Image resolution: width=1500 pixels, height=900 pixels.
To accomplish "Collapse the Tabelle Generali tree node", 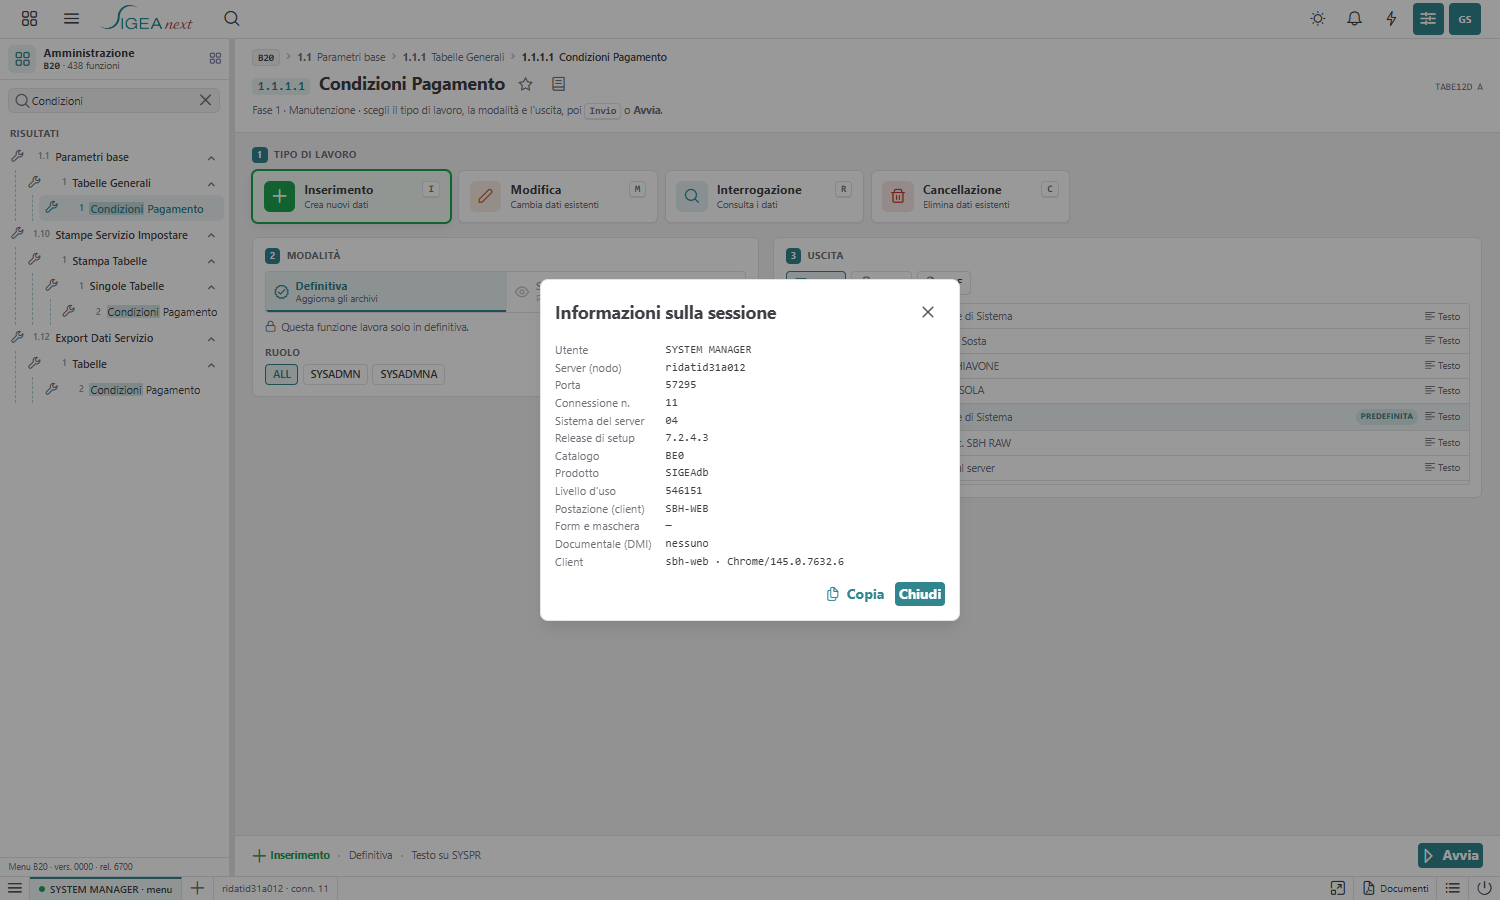I will [x=211, y=184].
